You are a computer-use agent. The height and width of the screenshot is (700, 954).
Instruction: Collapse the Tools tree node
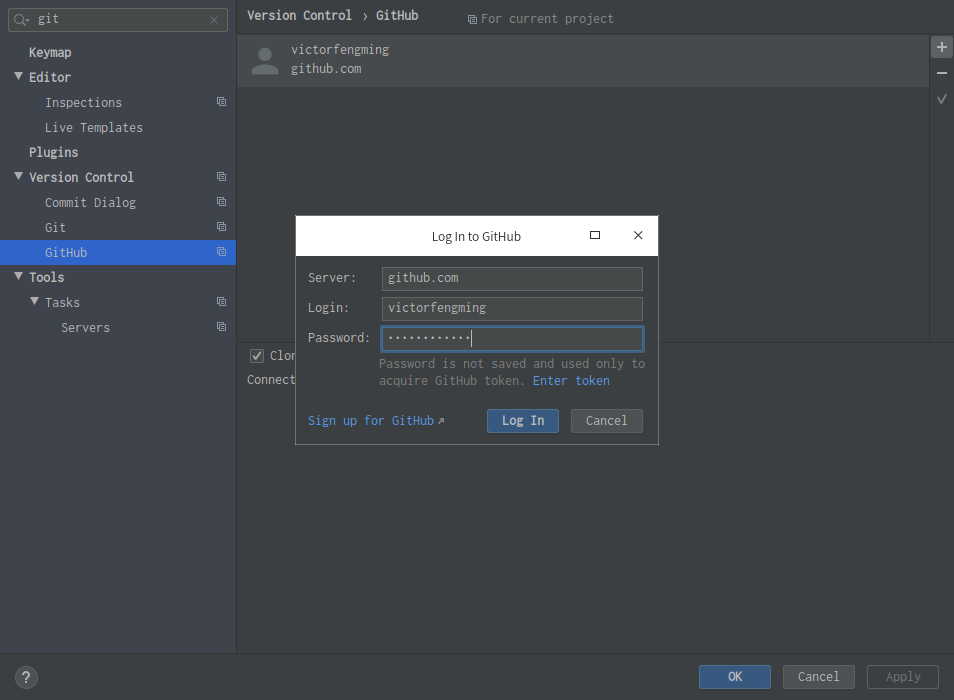[18, 277]
